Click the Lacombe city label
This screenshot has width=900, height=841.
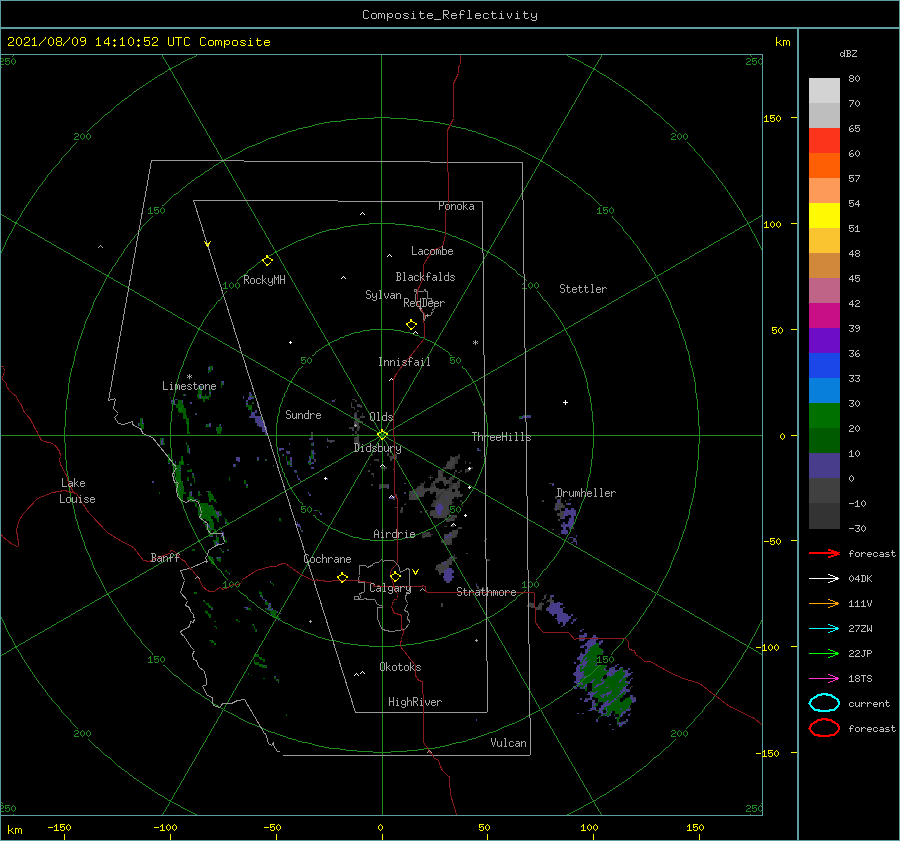coord(432,251)
